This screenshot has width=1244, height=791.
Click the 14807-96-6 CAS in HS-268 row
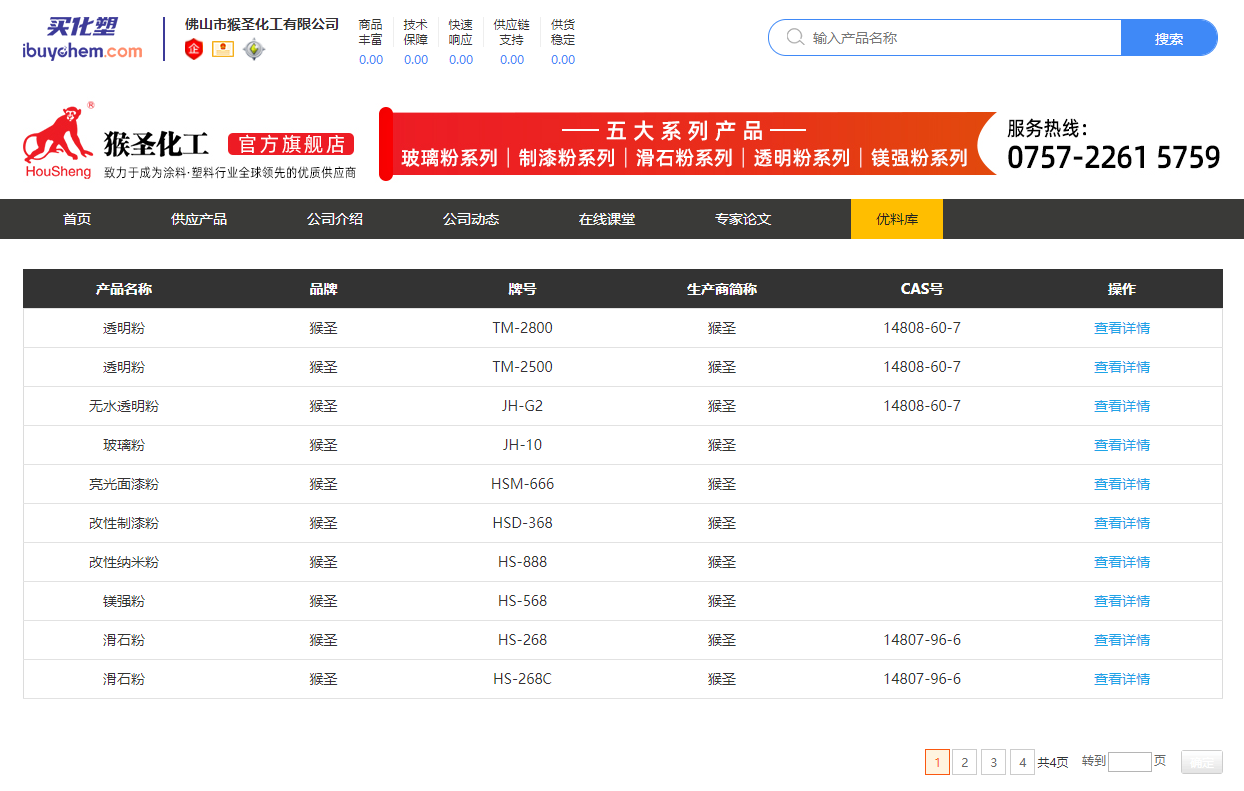coord(922,640)
